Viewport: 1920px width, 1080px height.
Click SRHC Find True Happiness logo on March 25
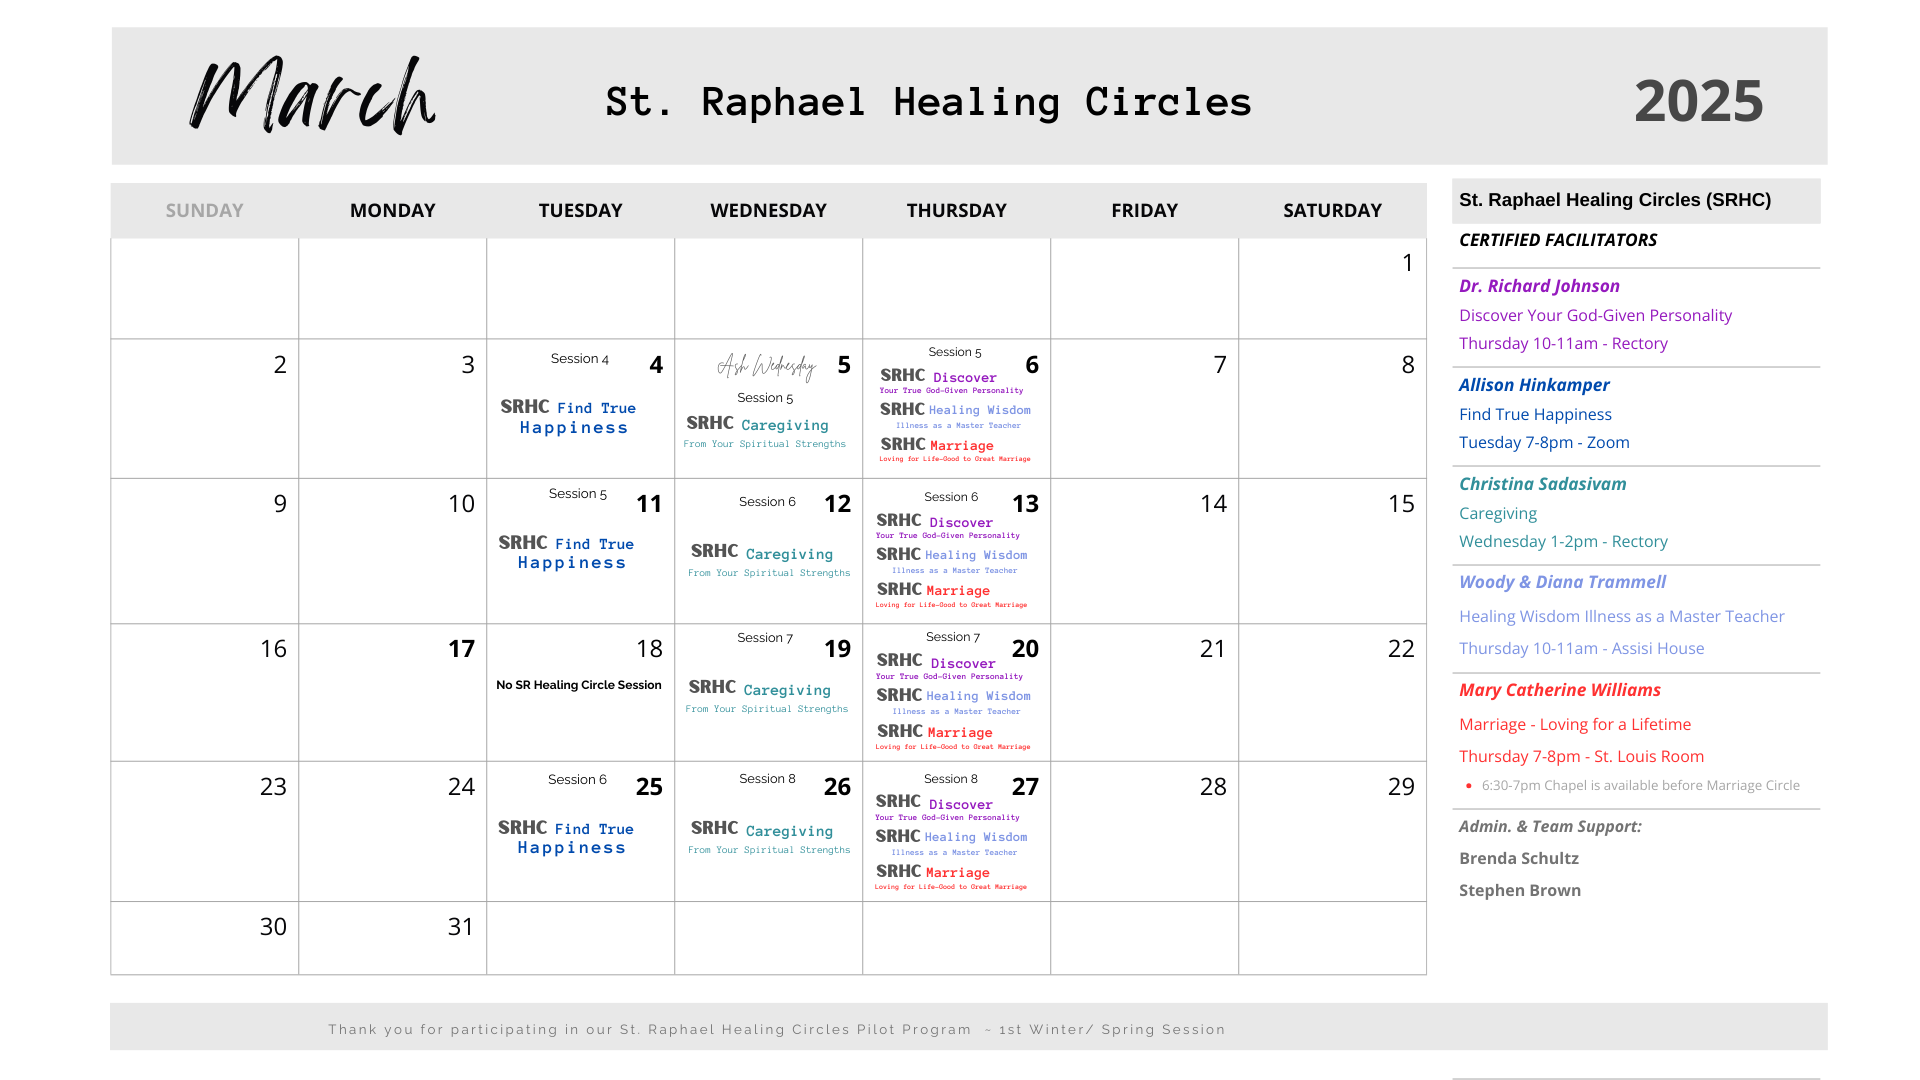pyautogui.click(x=567, y=837)
